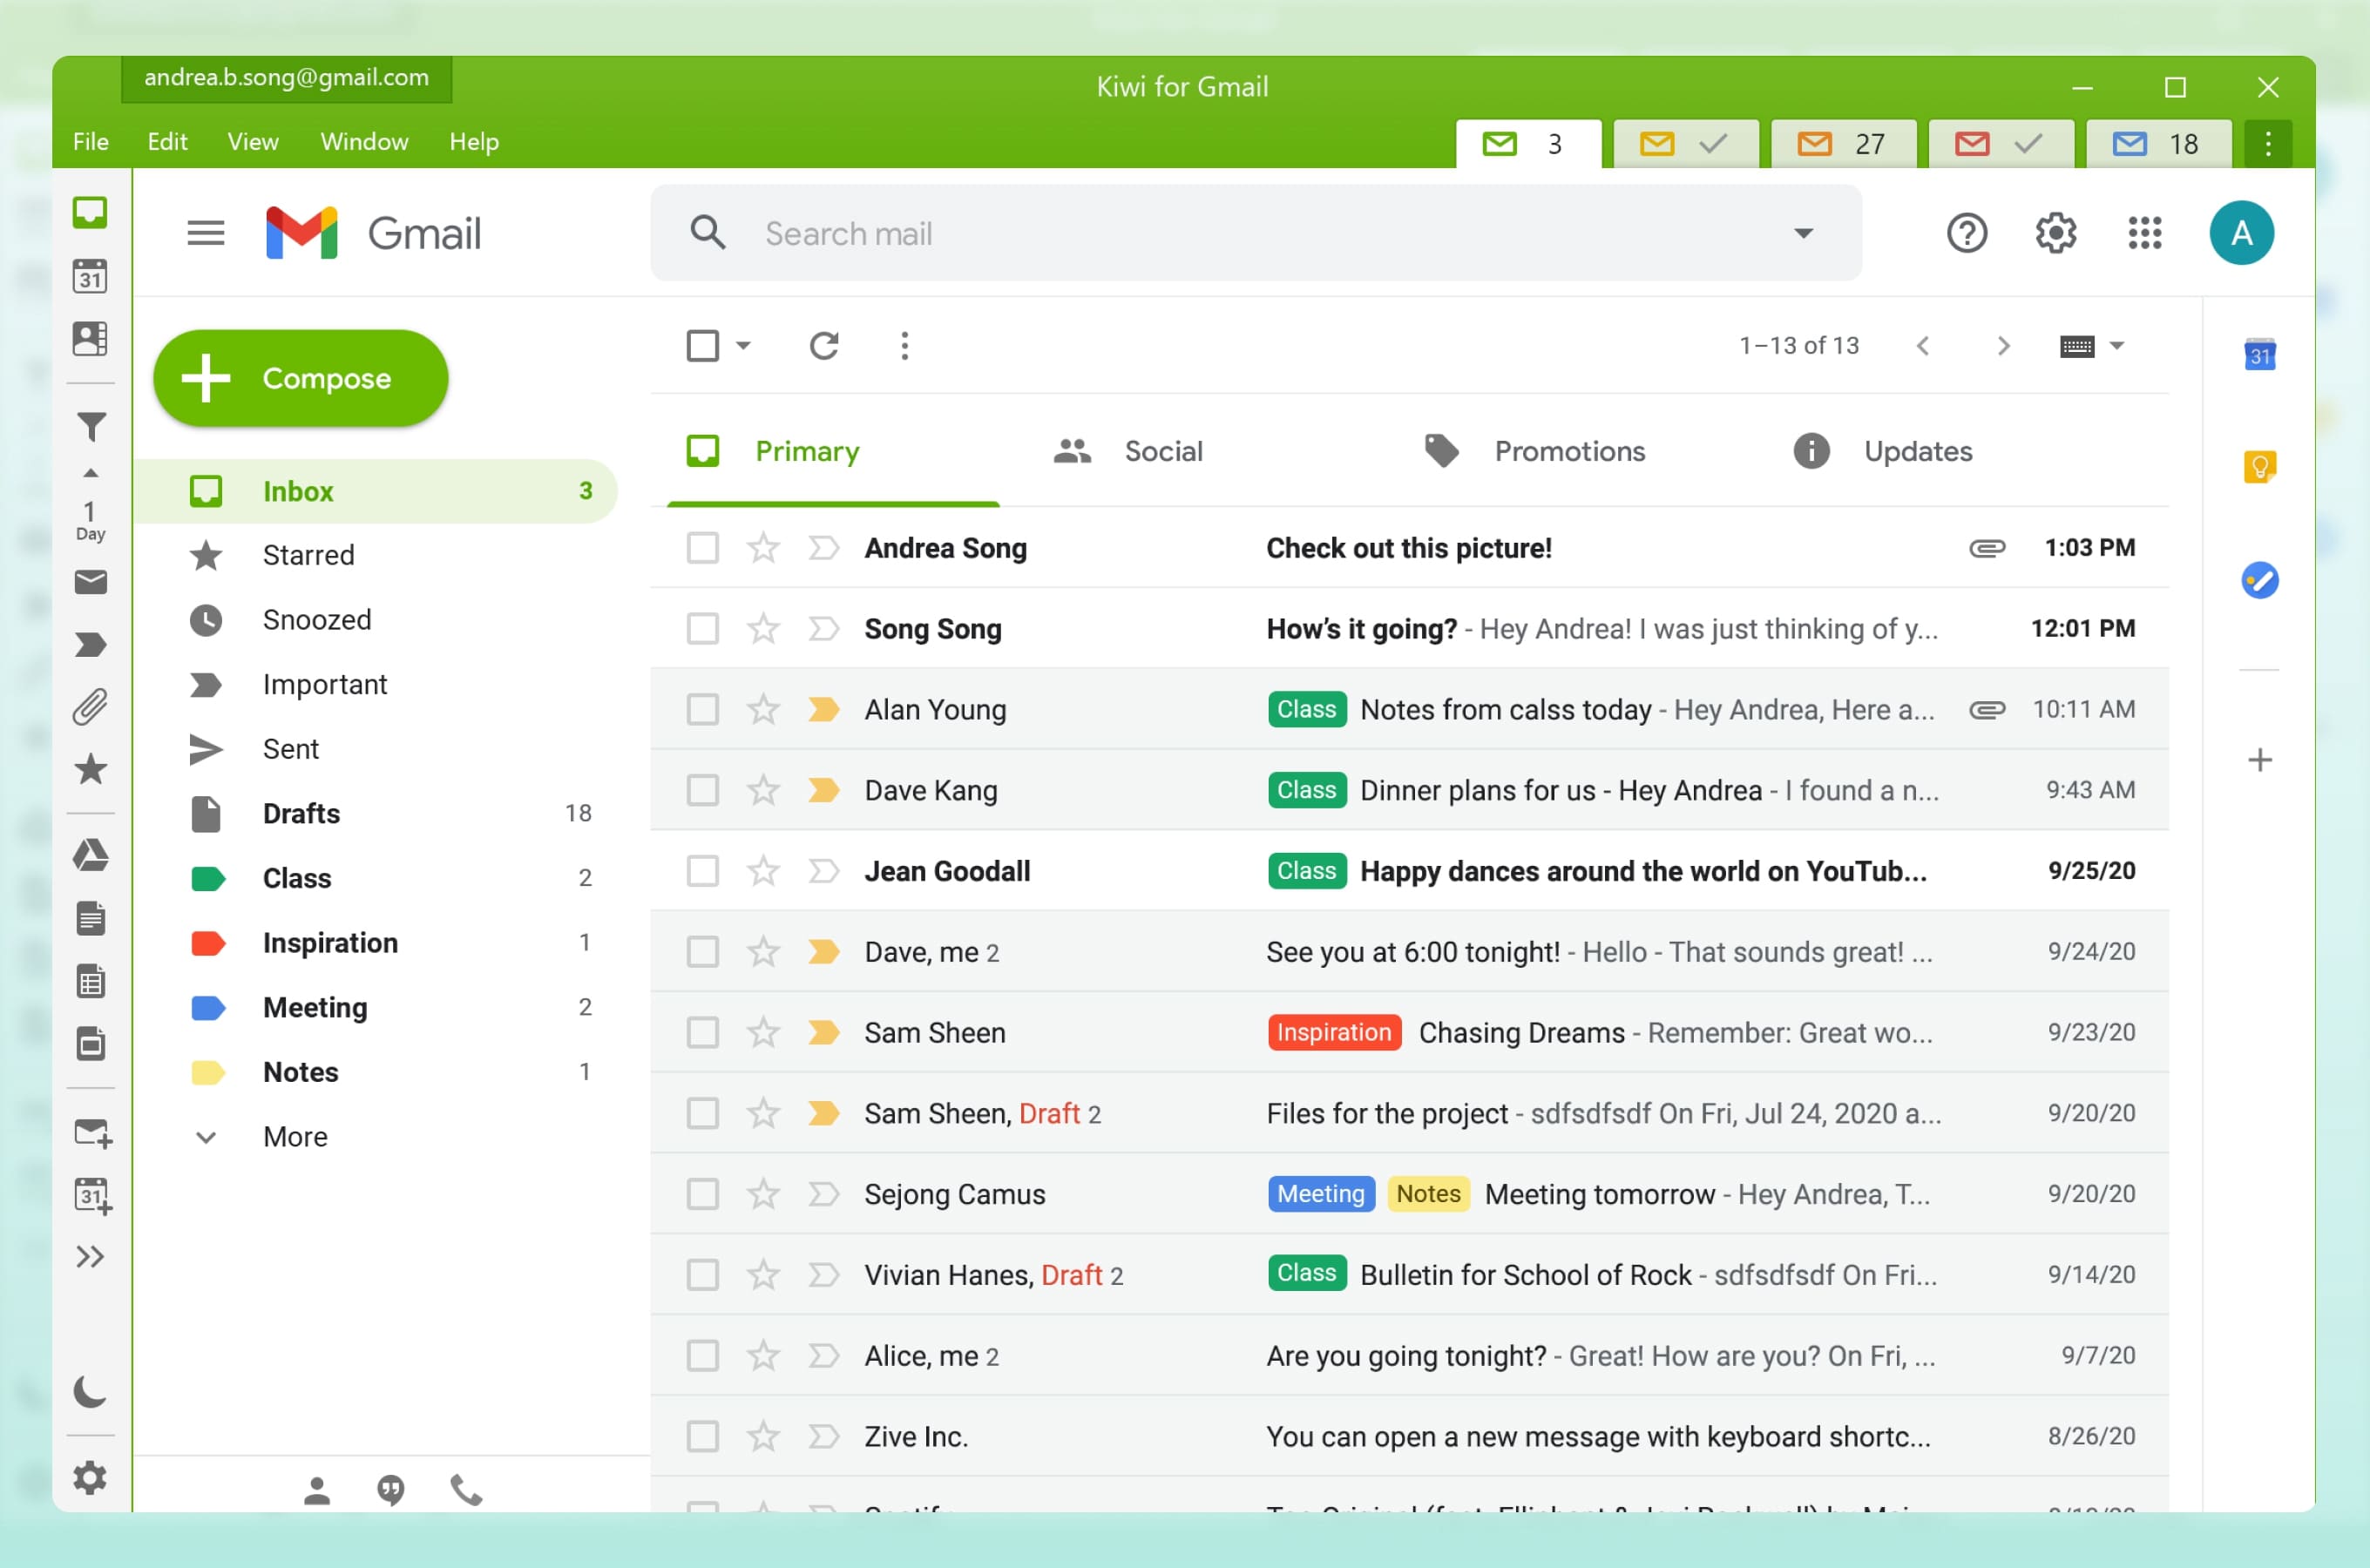Select the paperclip attachment filter icon
2370x1568 pixels.
[x=91, y=705]
